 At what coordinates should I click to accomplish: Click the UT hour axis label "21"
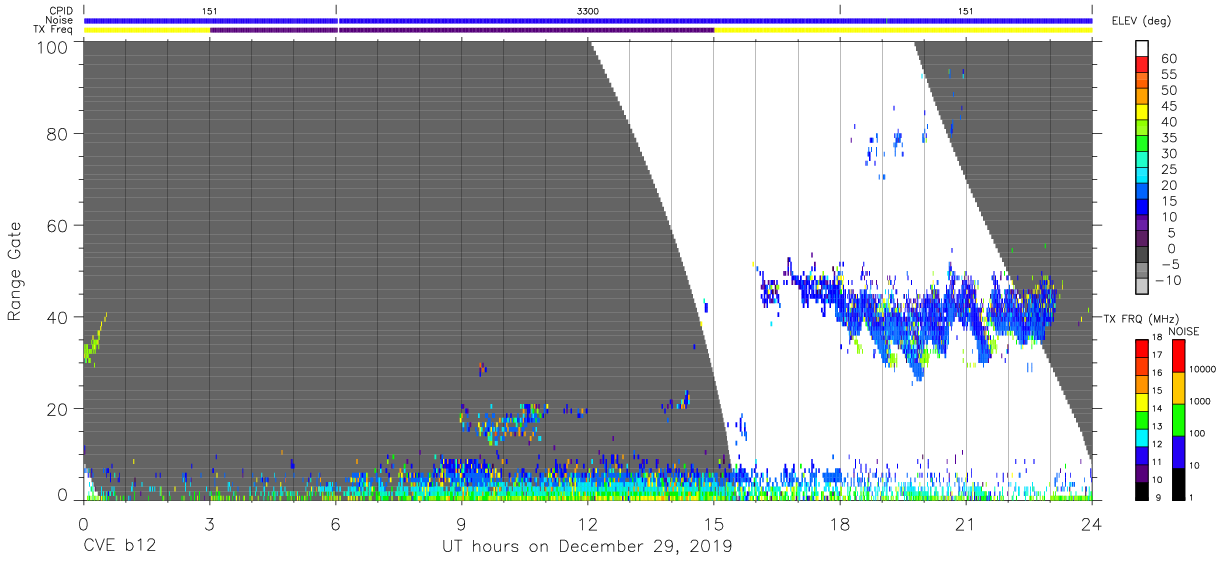tap(966, 523)
